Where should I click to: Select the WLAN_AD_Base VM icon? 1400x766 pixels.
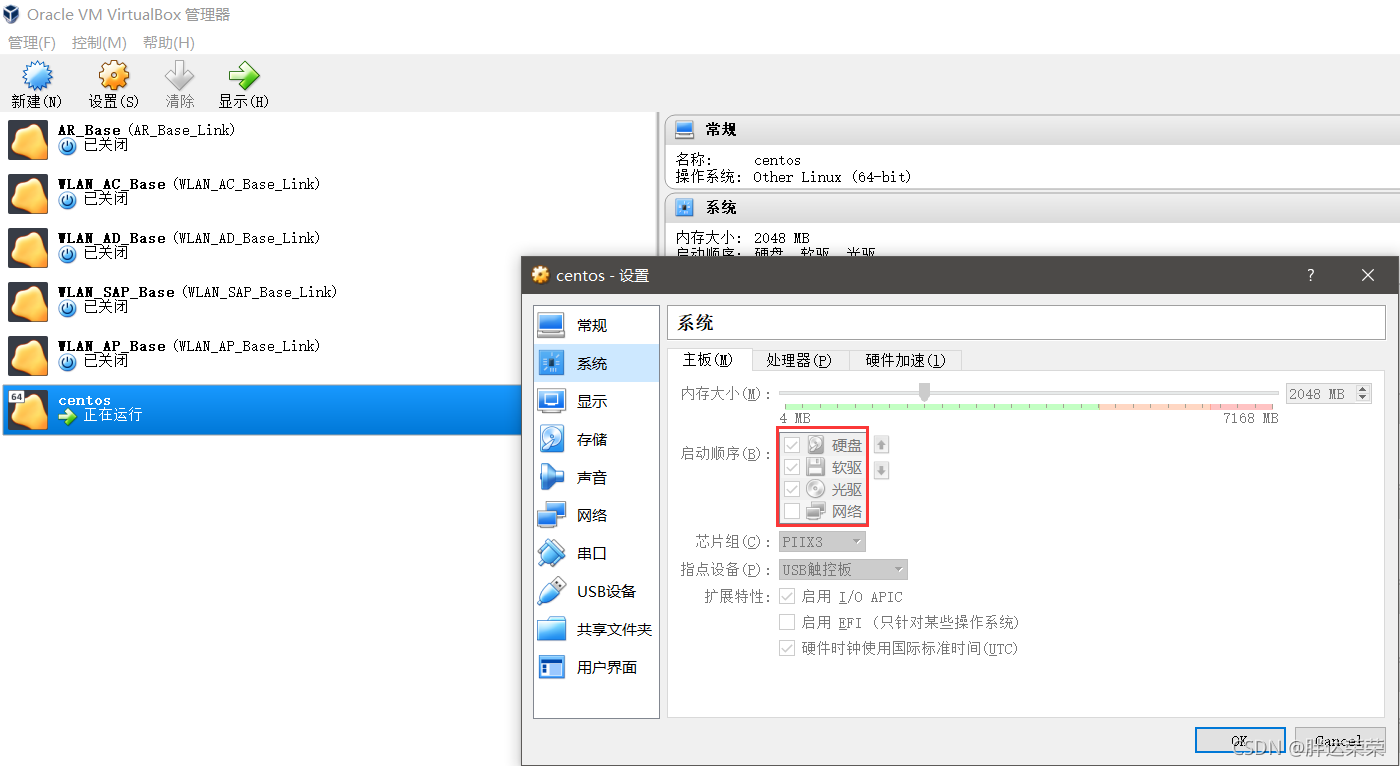coord(28,248)
